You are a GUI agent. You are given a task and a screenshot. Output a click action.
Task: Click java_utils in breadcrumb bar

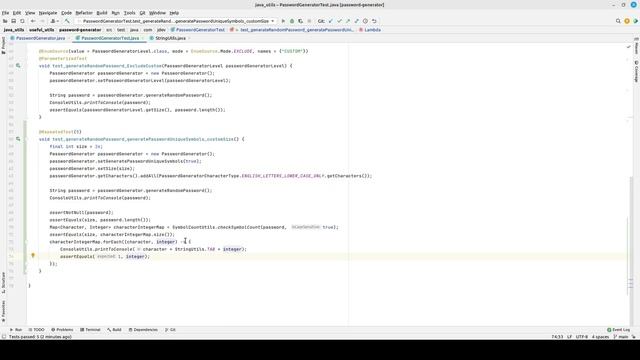[x=14, y=30]
